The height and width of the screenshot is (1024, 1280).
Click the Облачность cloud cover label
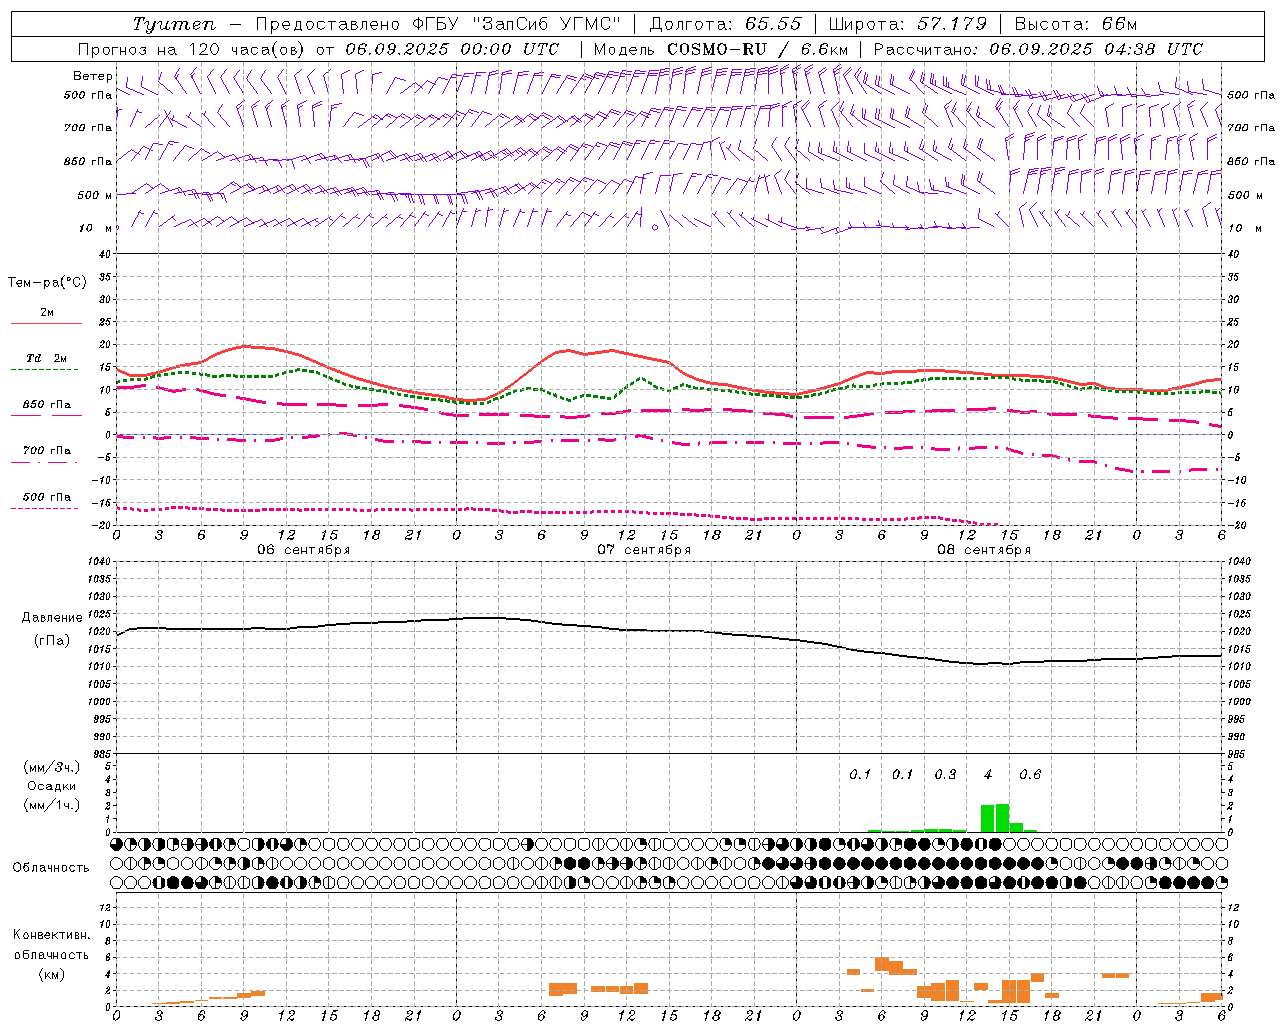pos(51,867)
